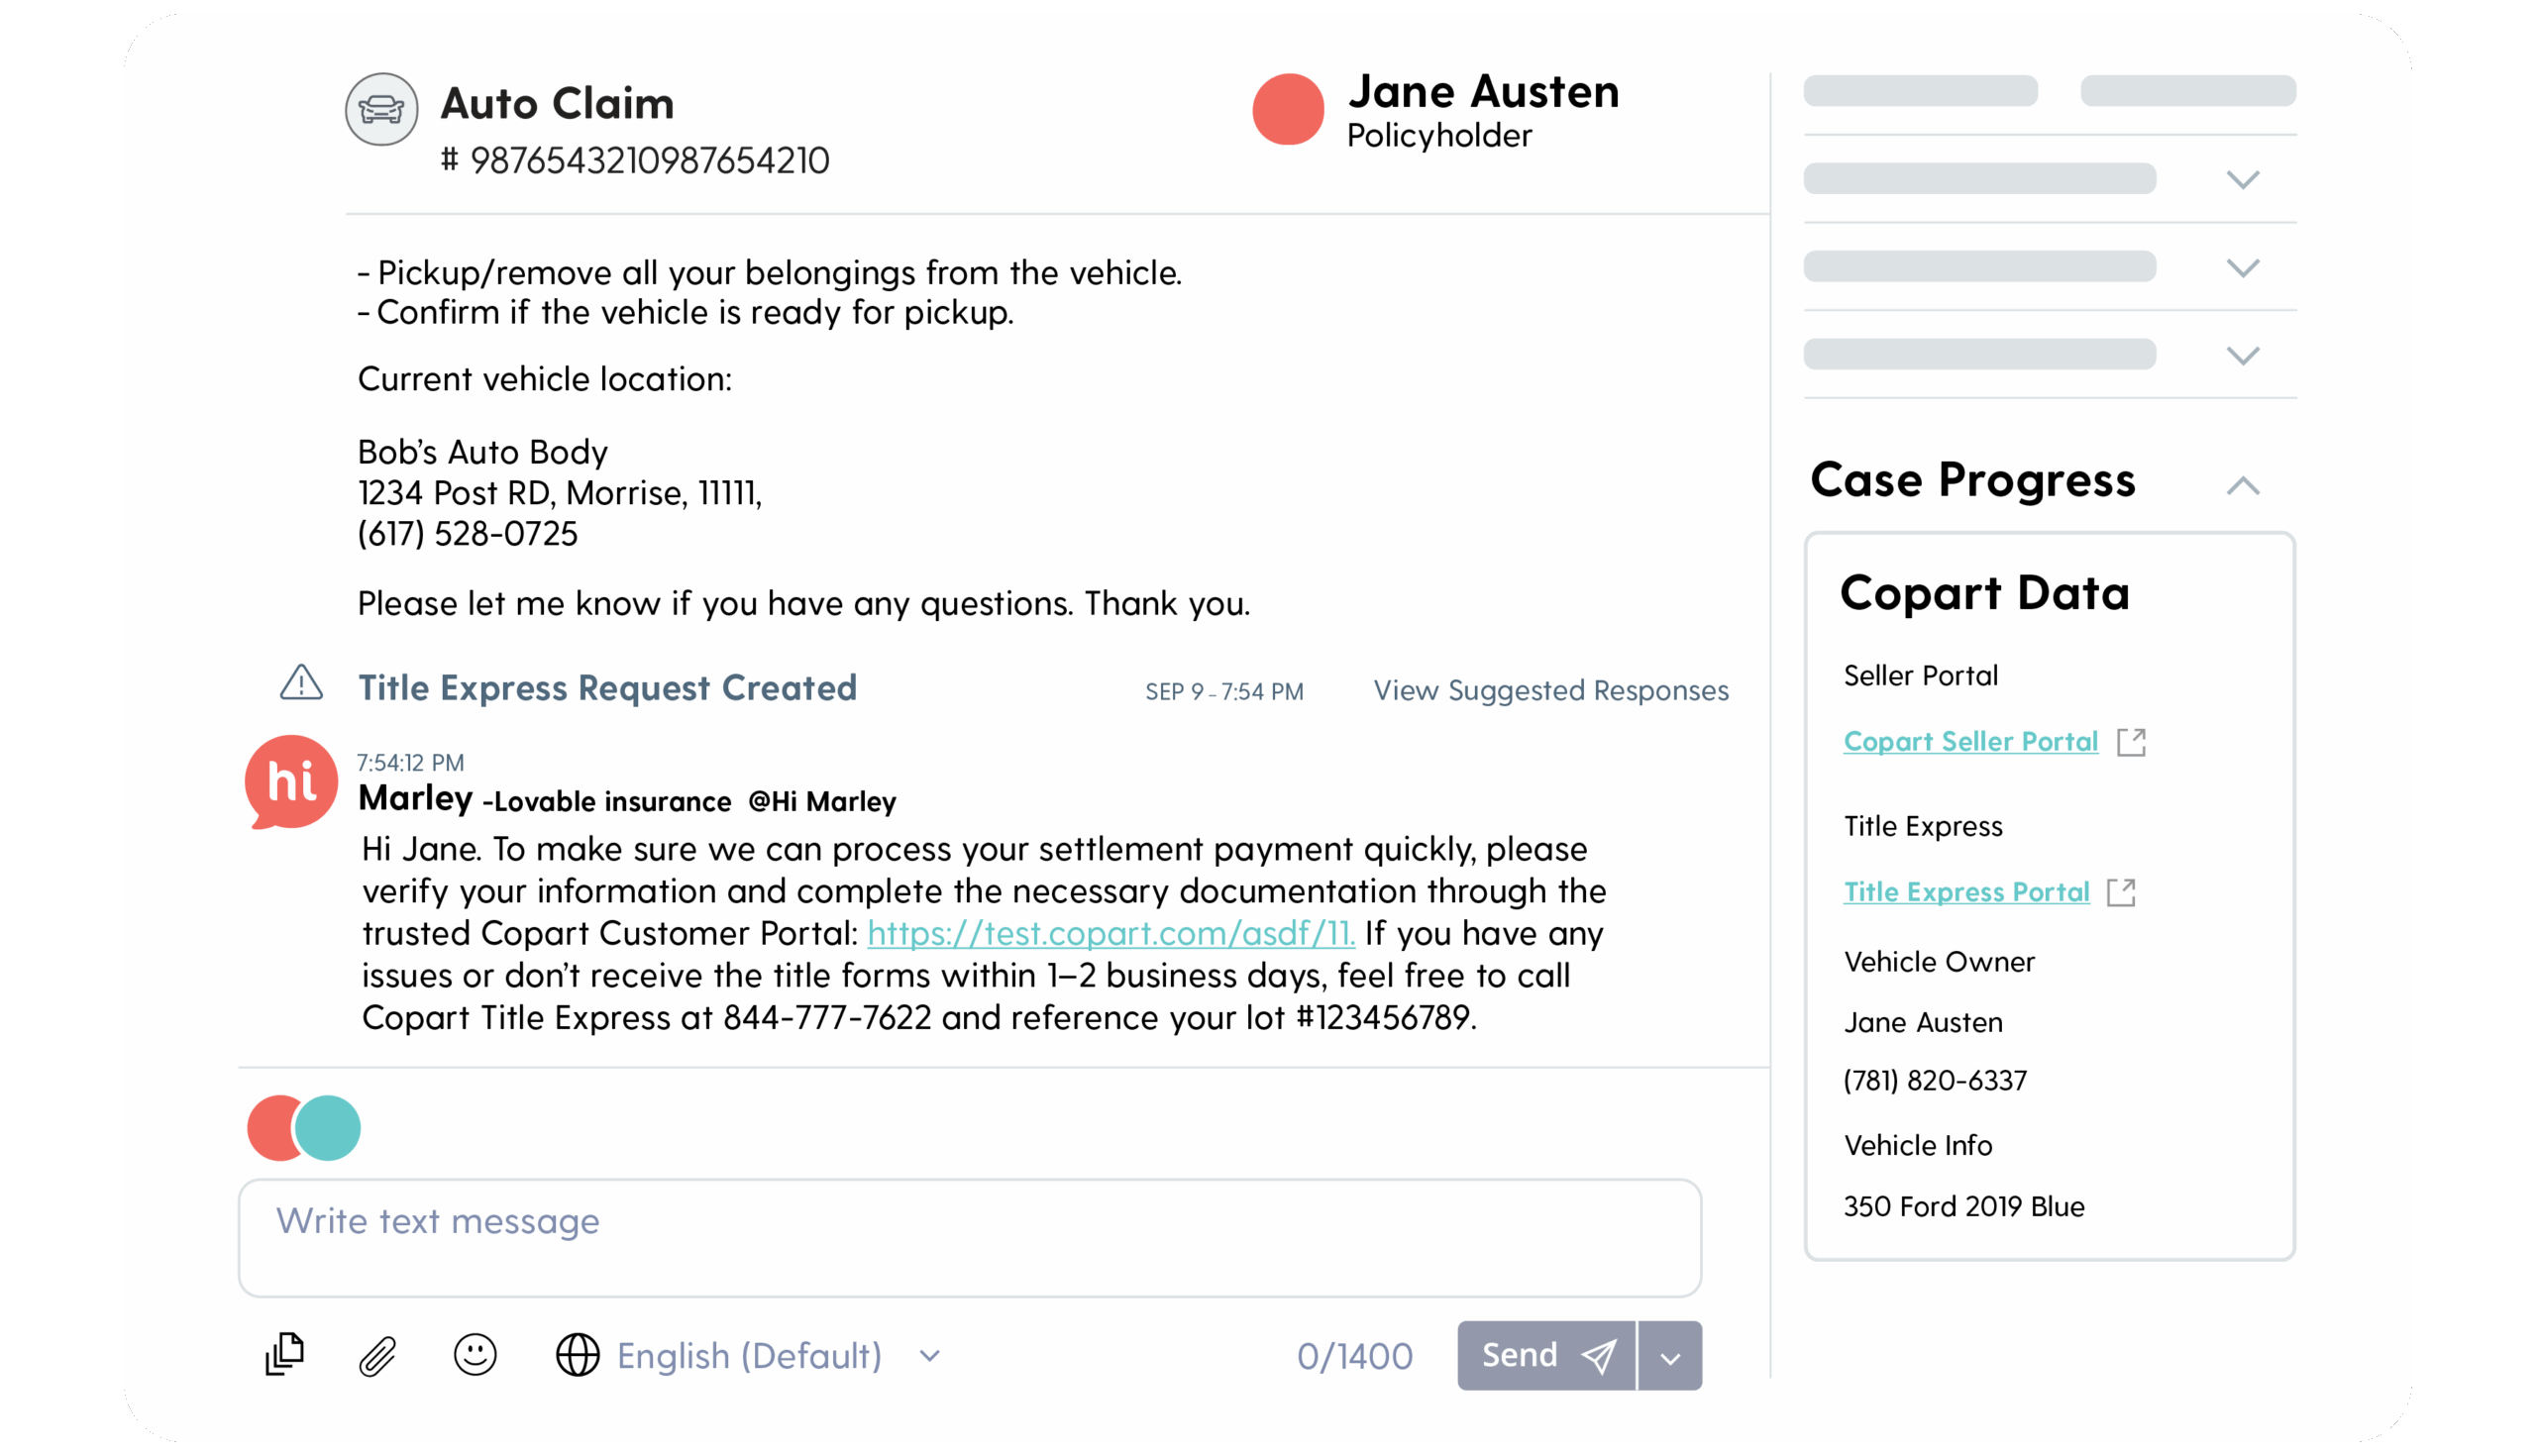Open View Suggested Responses
This screenshot has height=1456, width=2536.
[x=1551, y=691]
